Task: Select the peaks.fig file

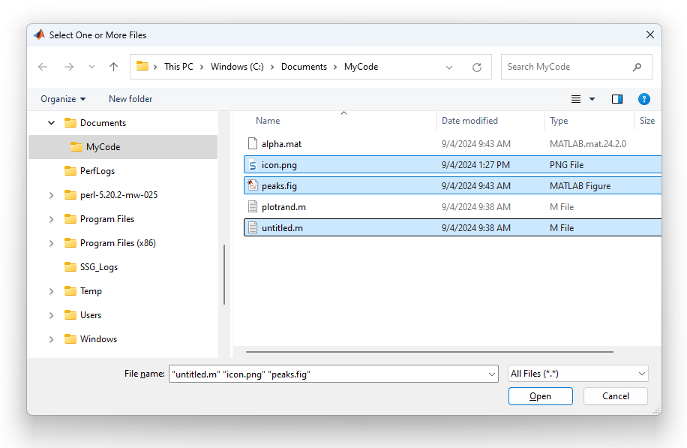Action: point(452,186)
